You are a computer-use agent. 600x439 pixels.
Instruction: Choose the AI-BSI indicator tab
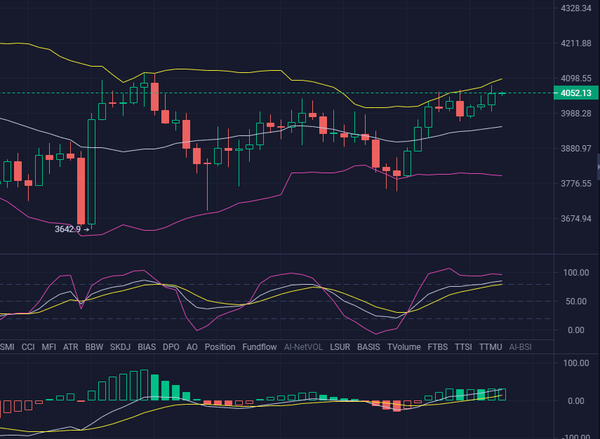(x=520, y=347)
